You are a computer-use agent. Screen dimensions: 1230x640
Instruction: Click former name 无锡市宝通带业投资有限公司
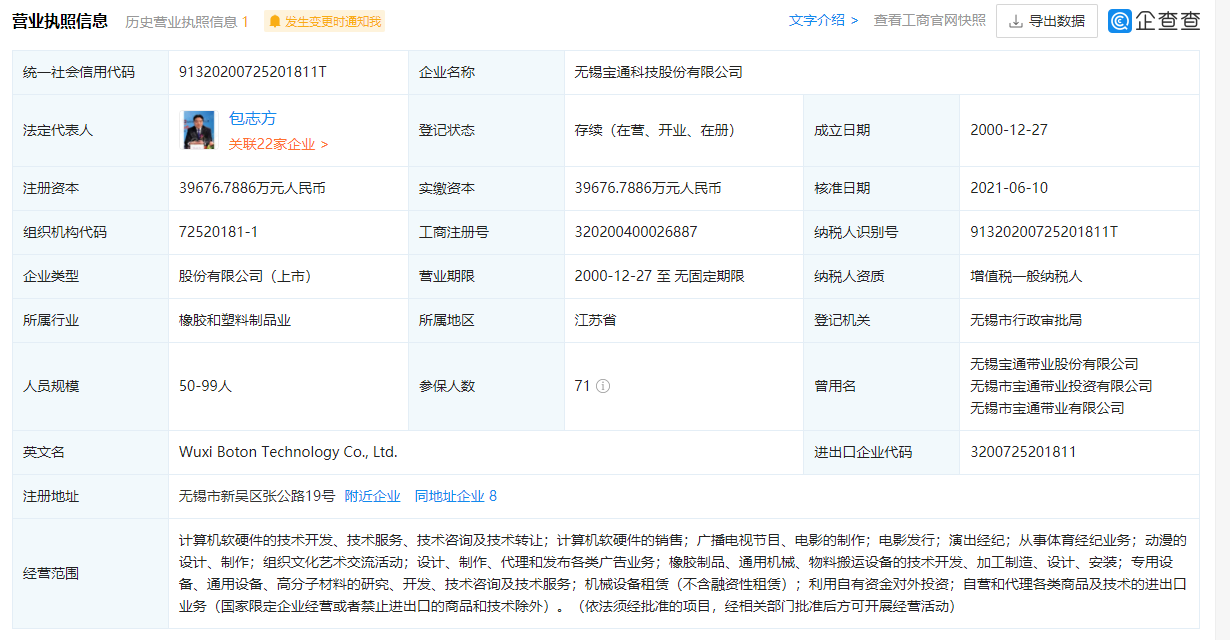pyautogui.click(x=1061, y=386)
